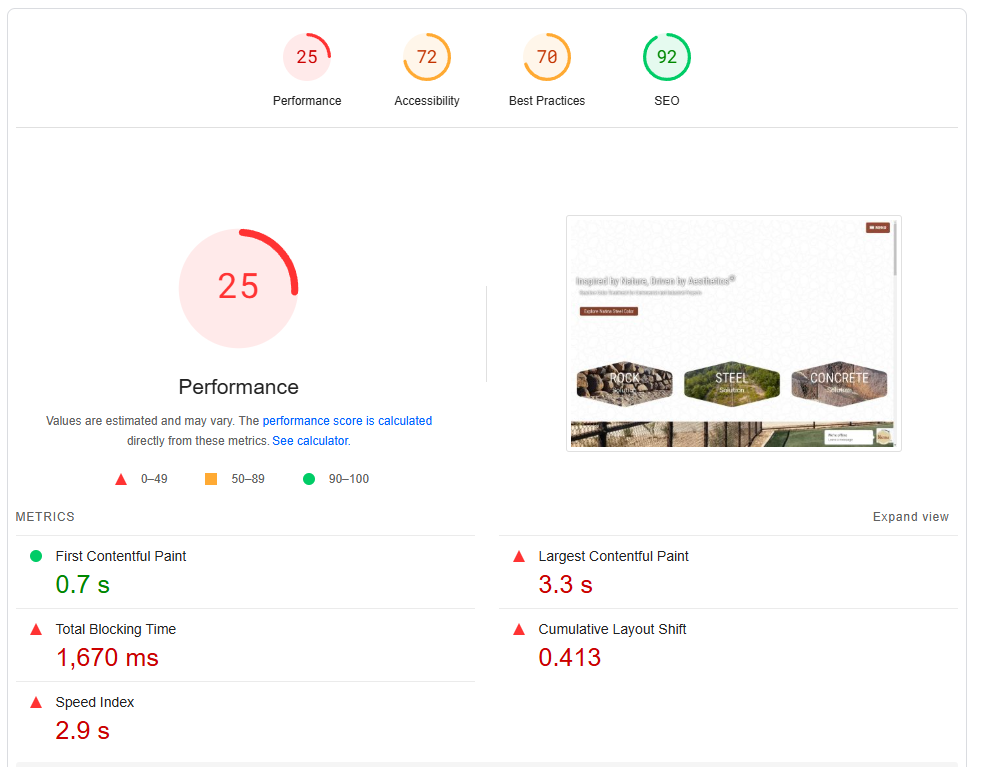Jump to the SEO category label
987x767 pixels.
point(667,101)
